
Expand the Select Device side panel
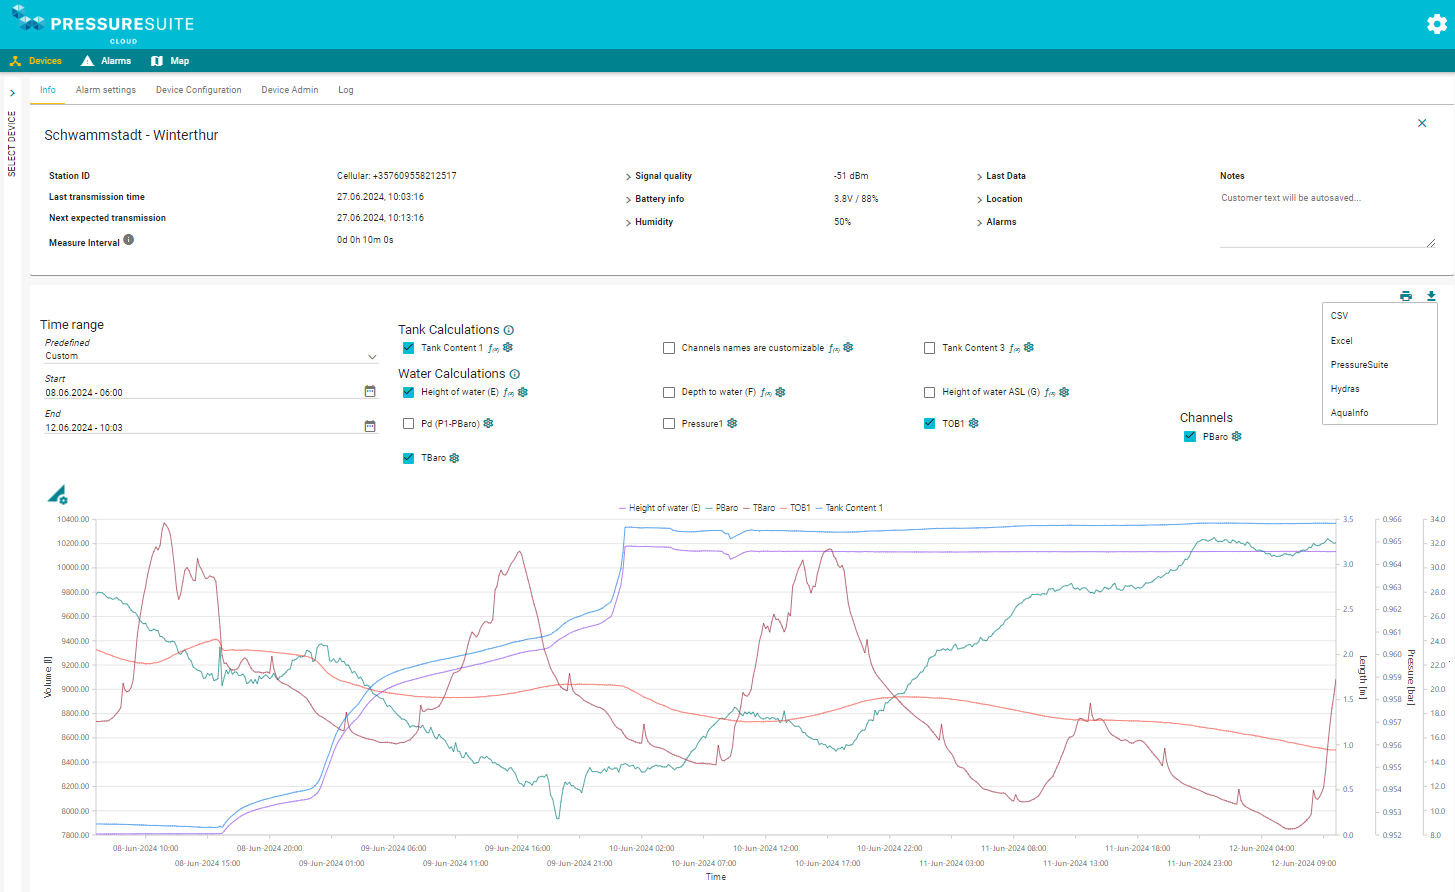click(12, 93)
